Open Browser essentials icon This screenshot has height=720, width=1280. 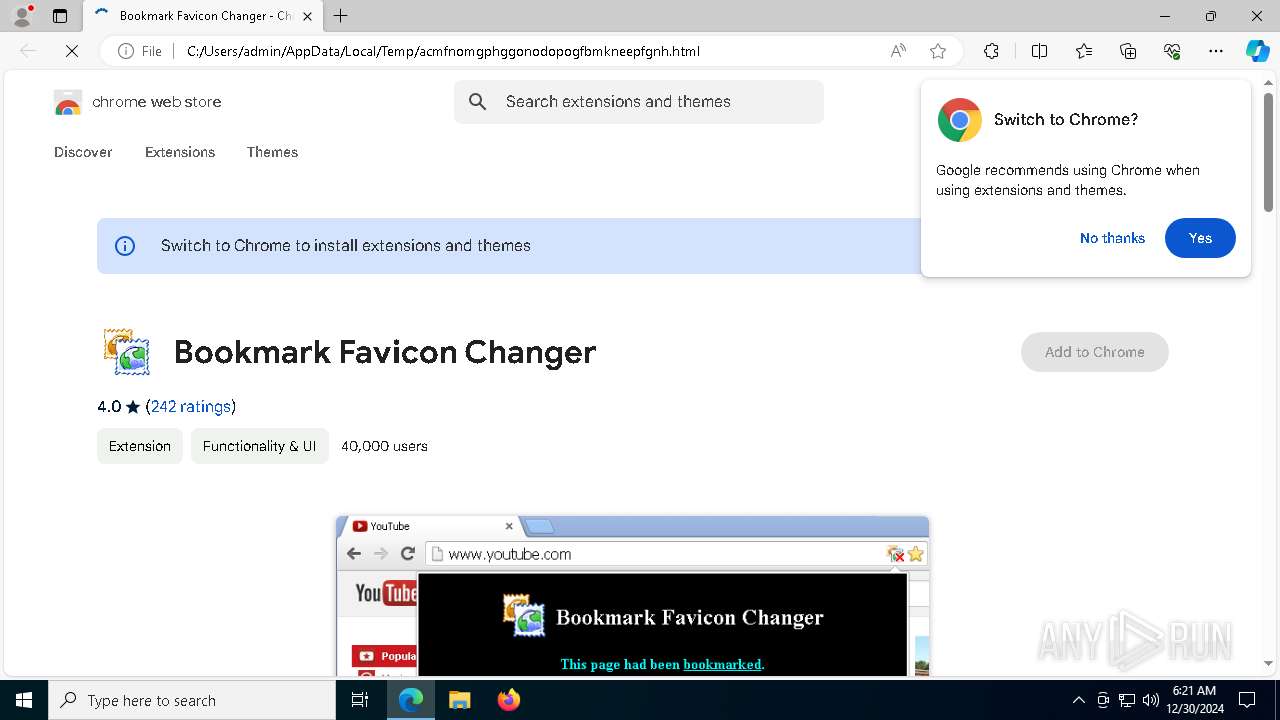click(1172, 51)
